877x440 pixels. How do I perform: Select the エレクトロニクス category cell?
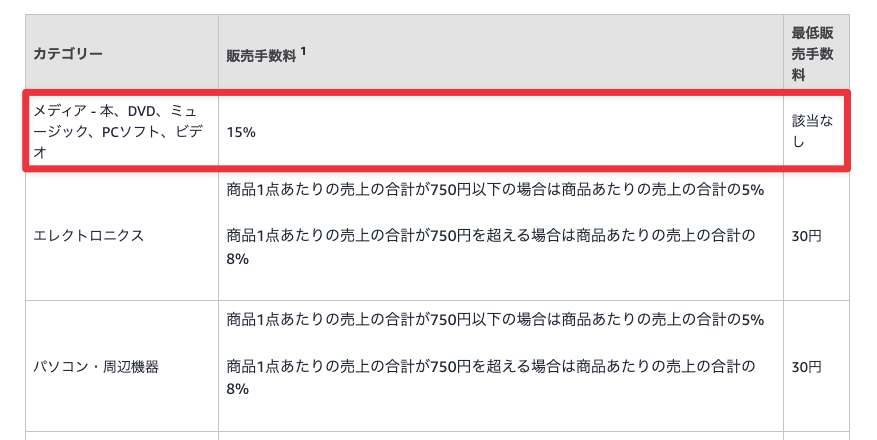[x=89, y=236]
